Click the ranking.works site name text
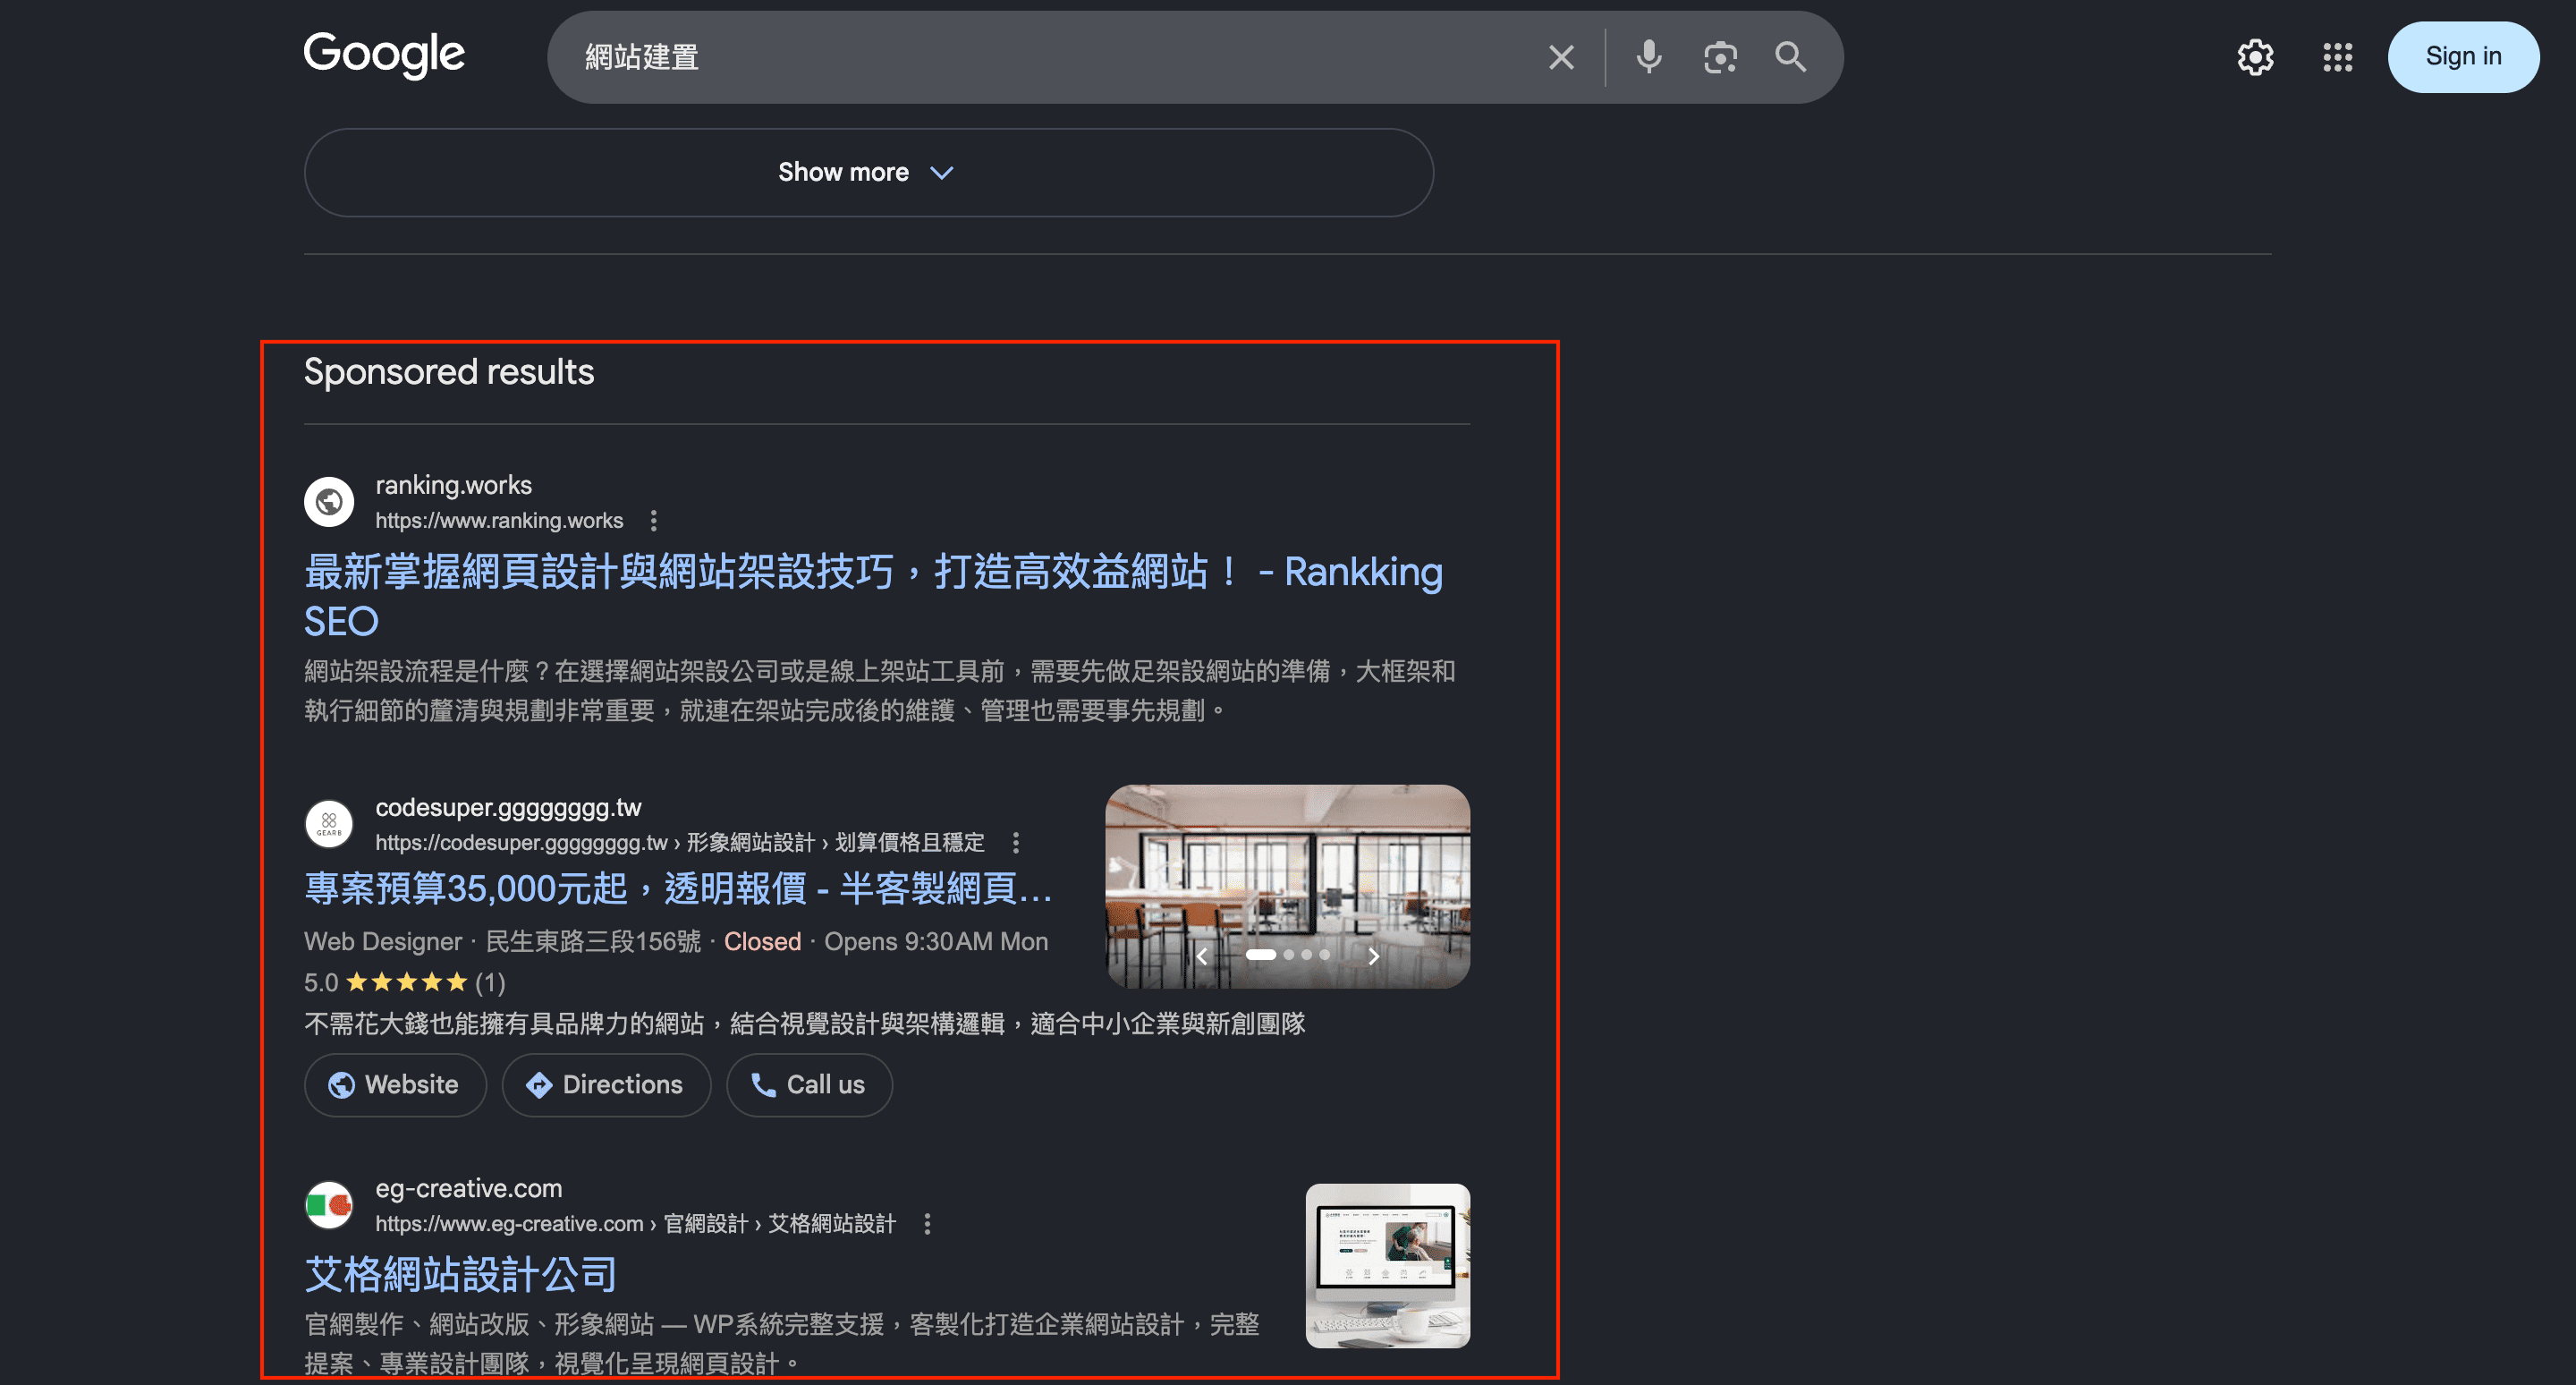Screen dimensions: 2576x1385 click(453, 485)
